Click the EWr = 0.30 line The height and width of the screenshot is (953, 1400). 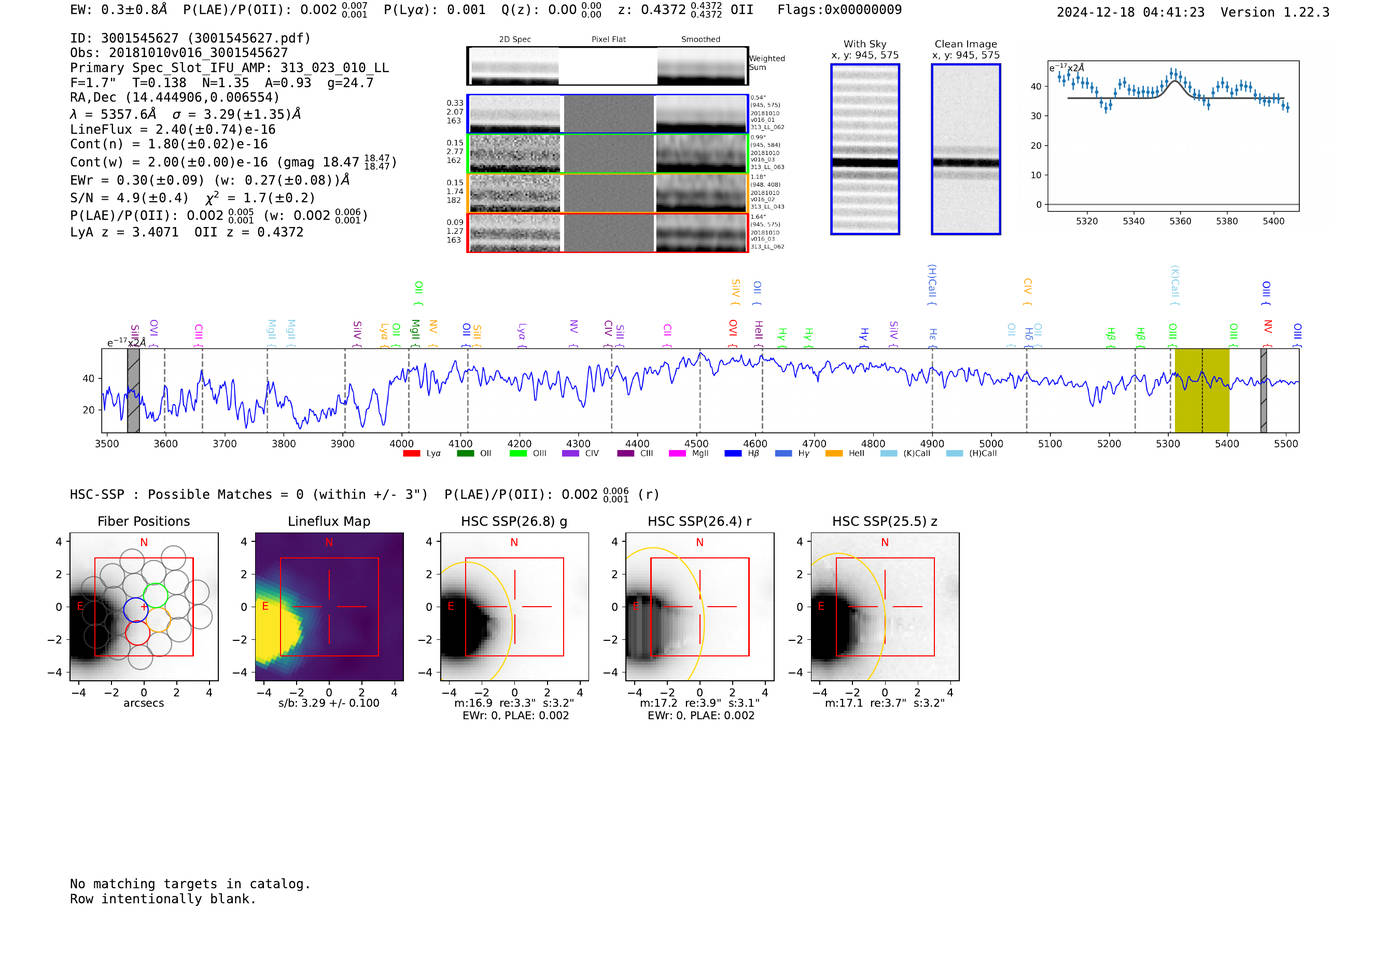[x=210, y=180]
